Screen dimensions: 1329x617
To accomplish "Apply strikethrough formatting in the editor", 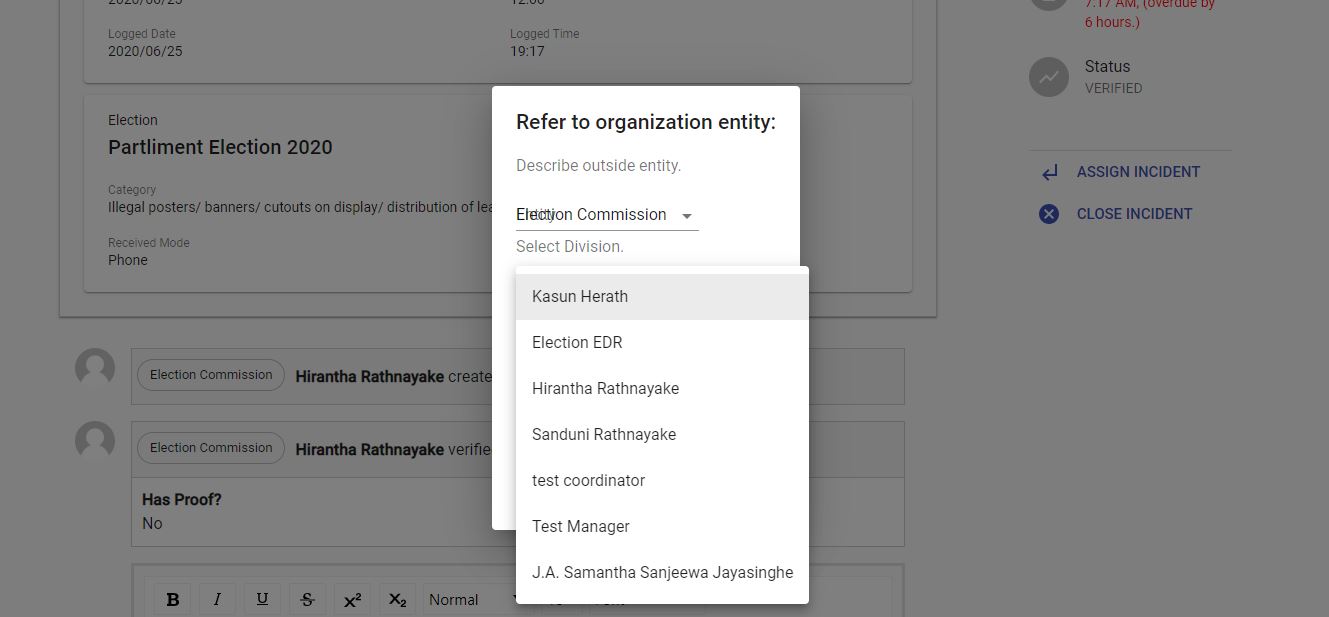I will 307,598.
